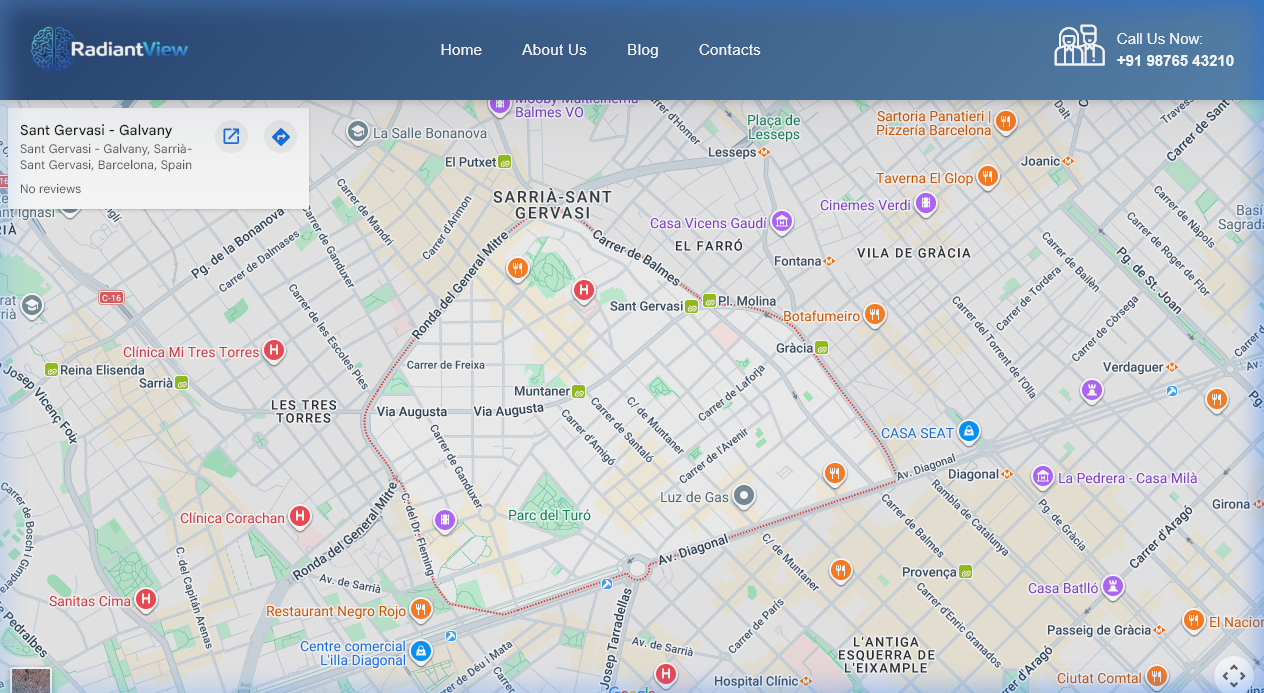Select the Provença station icon
Image resolution: width=1264 pixels, height=693 pixels.
coord(965,572)
